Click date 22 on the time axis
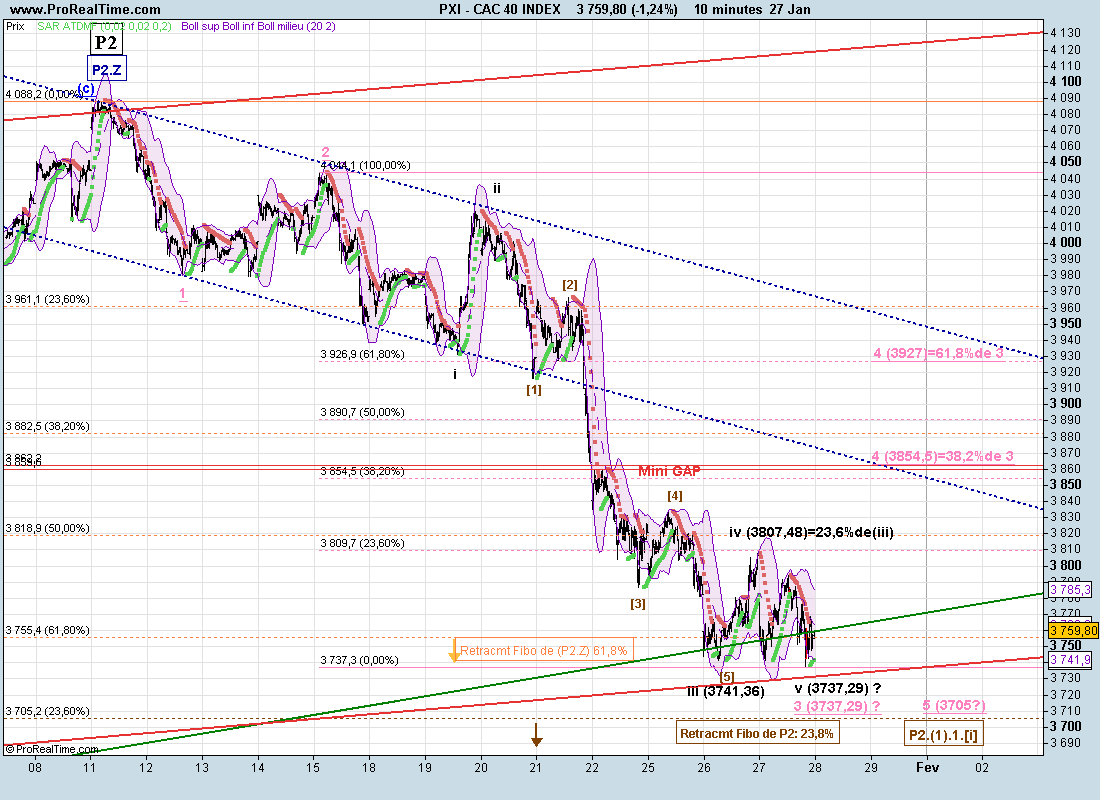The image size is (1100, 800). coord(592,768)
